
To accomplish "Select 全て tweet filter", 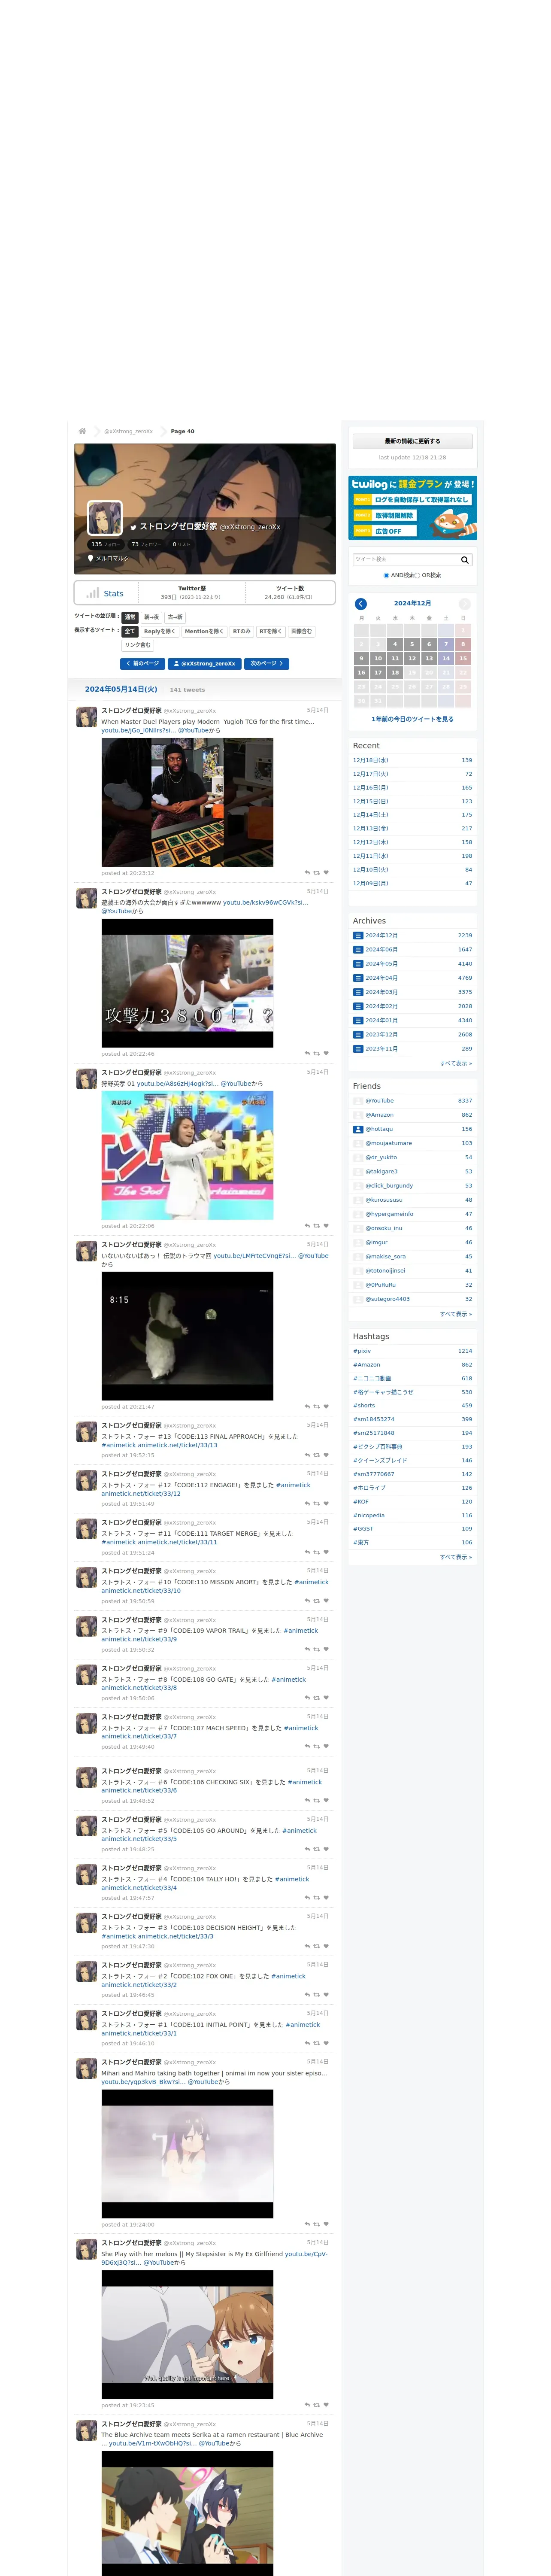I will [x=129, y=632].
